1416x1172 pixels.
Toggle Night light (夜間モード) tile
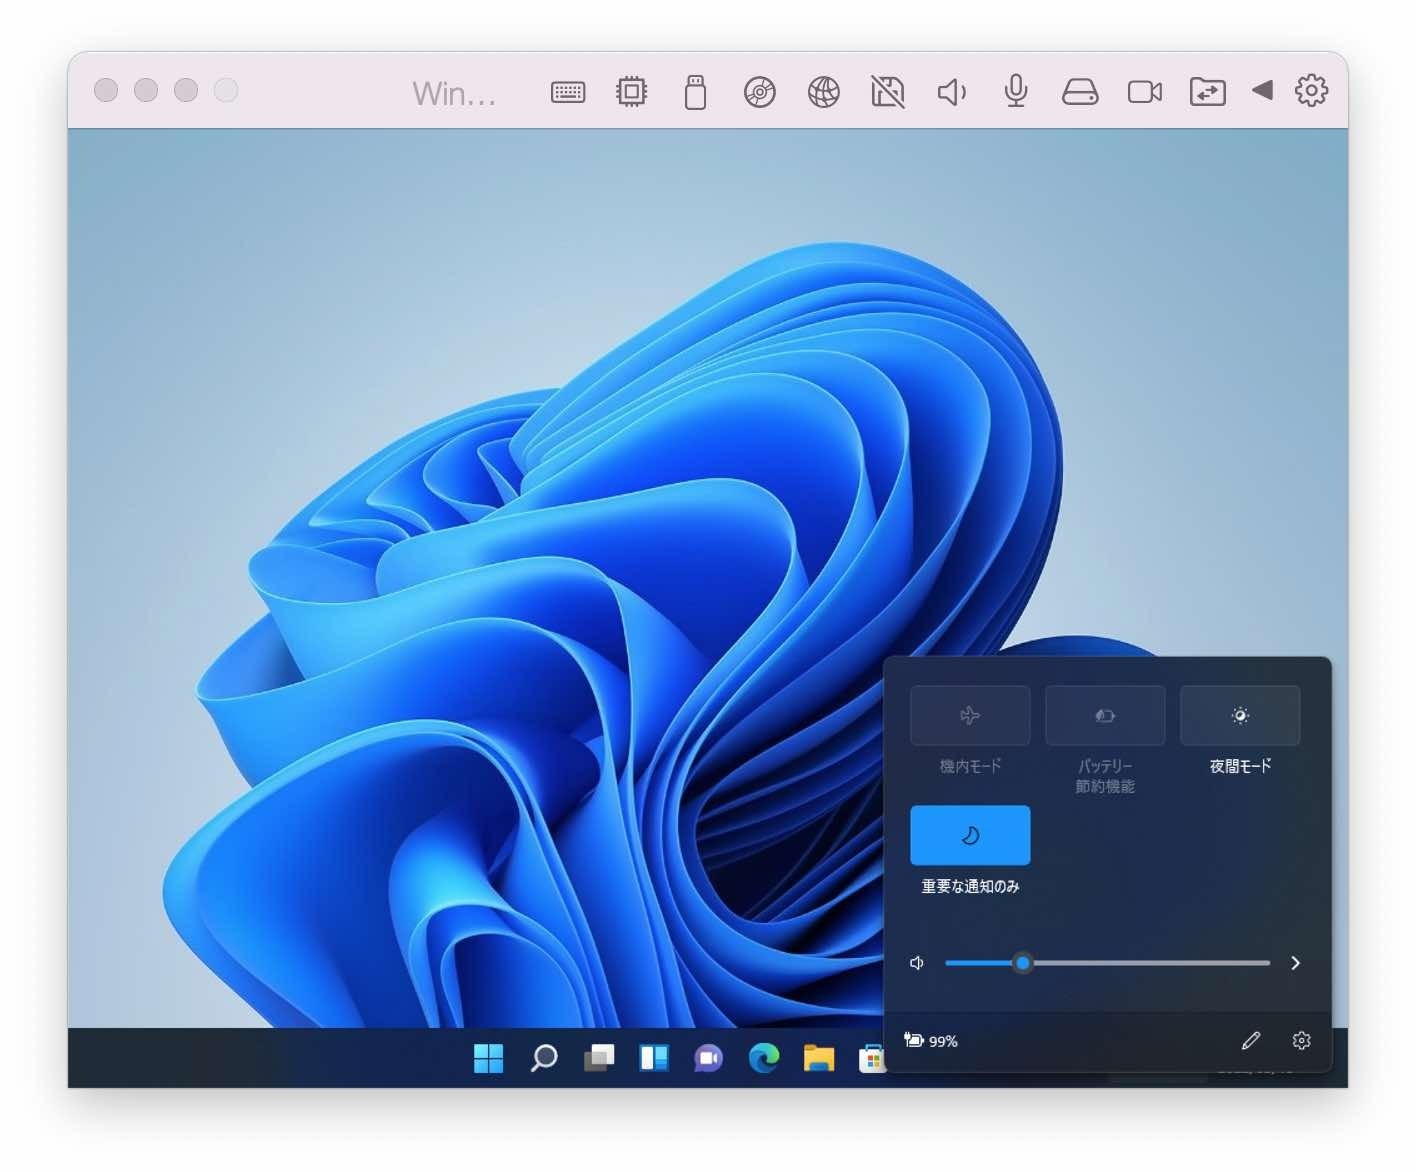1240,715
